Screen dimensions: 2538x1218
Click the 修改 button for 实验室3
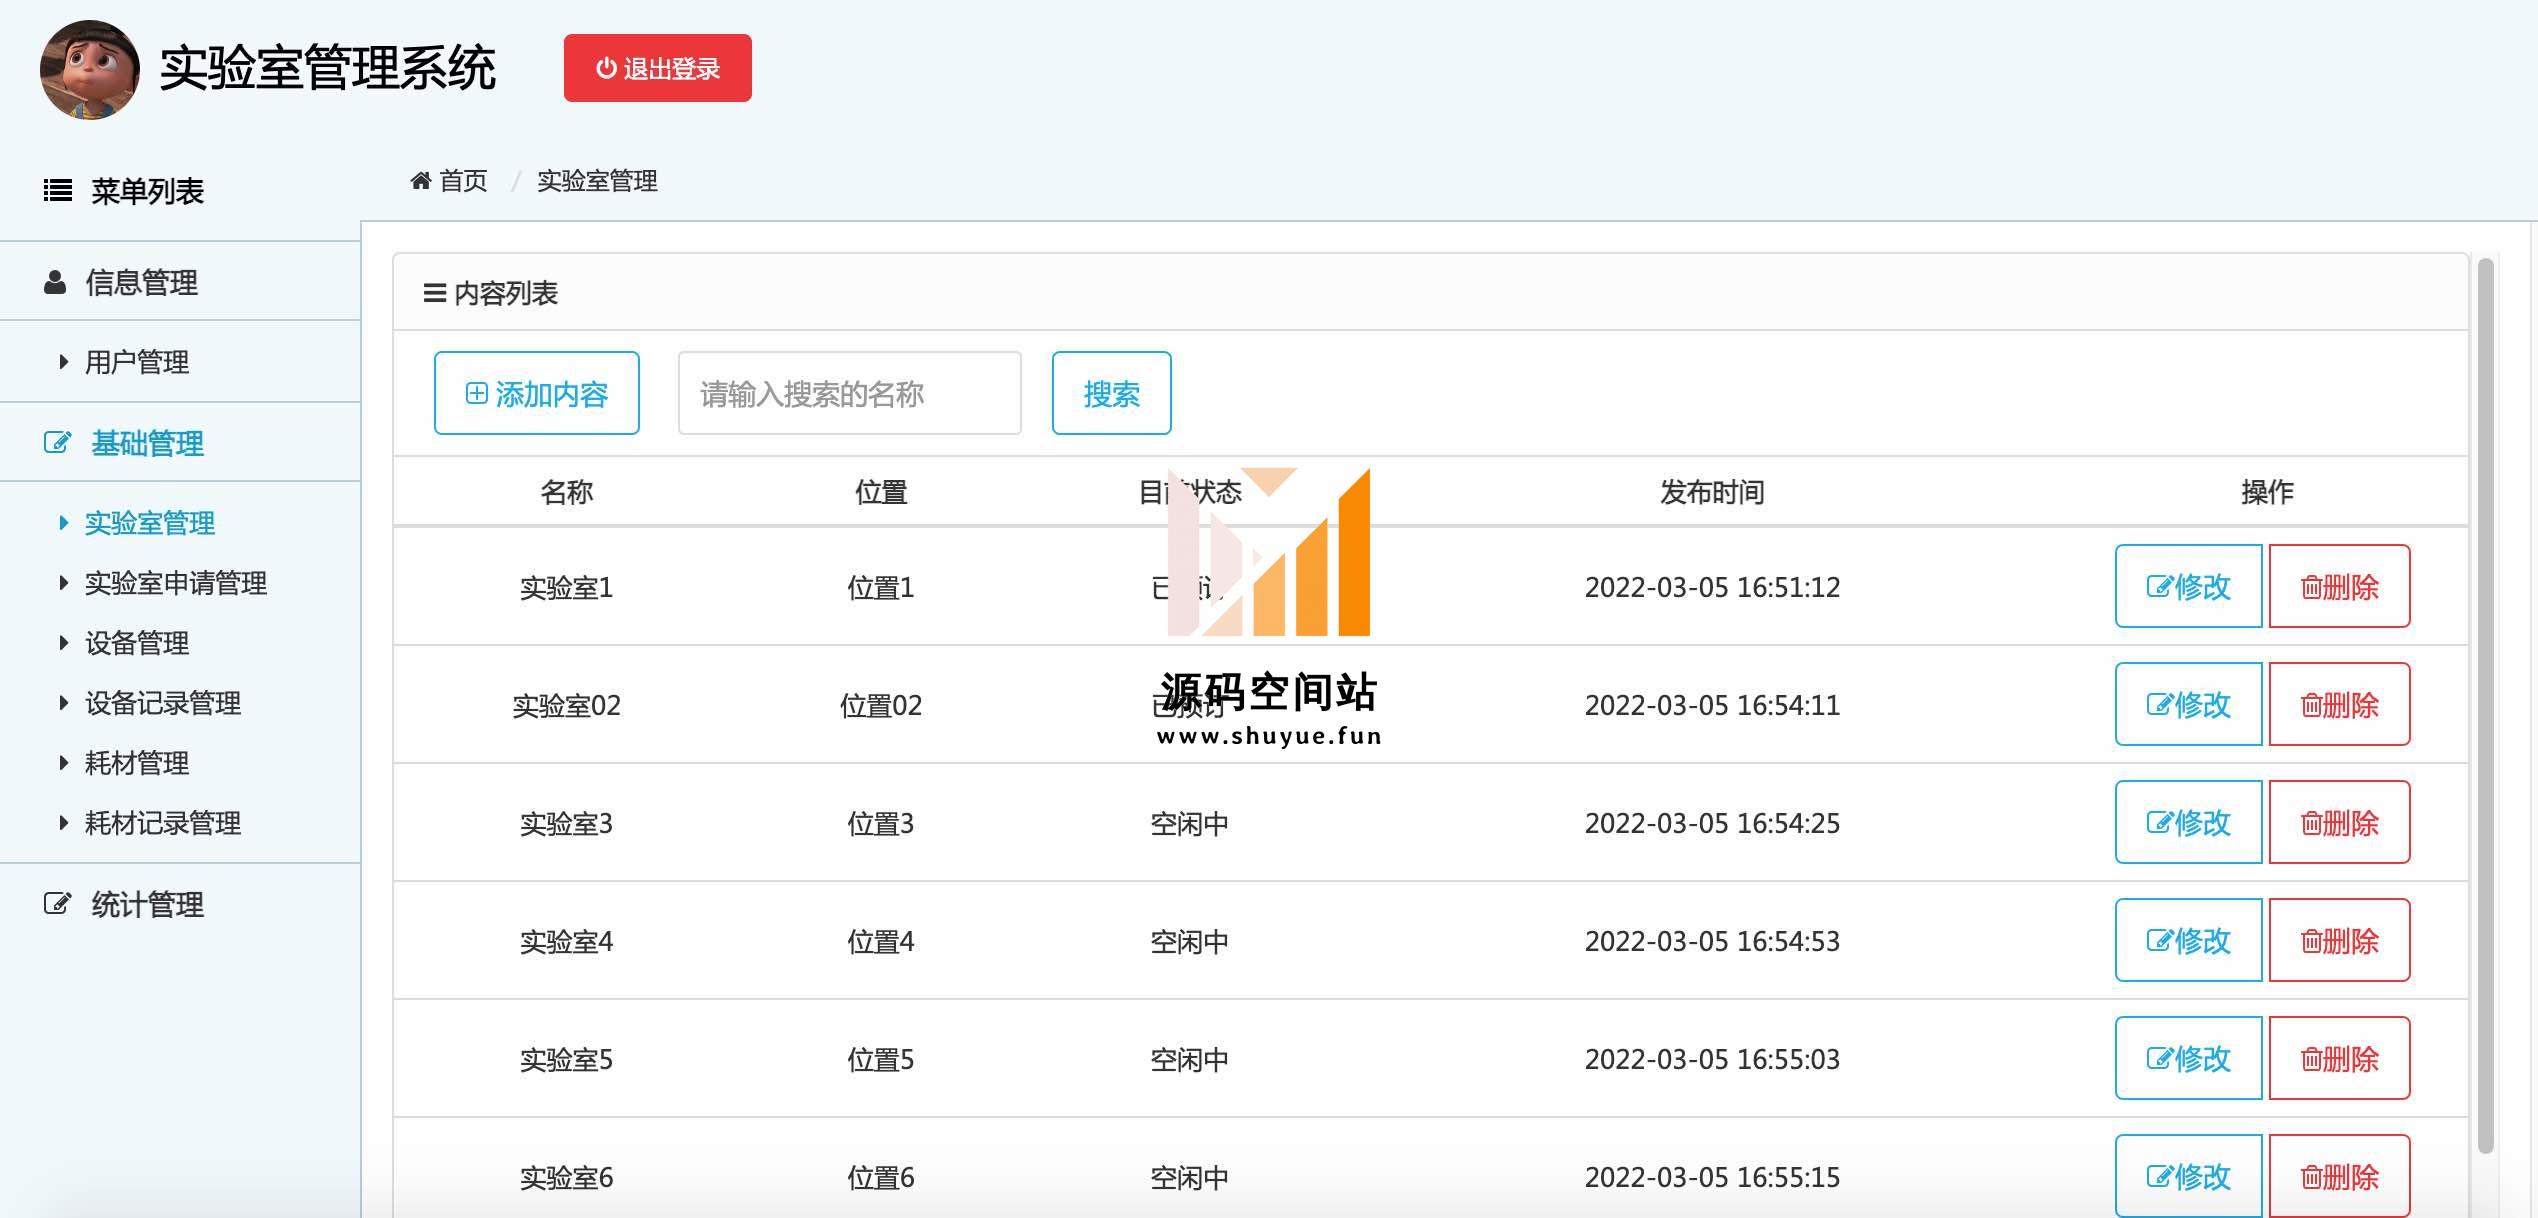pyautogui.click(x=2188, y=822)
